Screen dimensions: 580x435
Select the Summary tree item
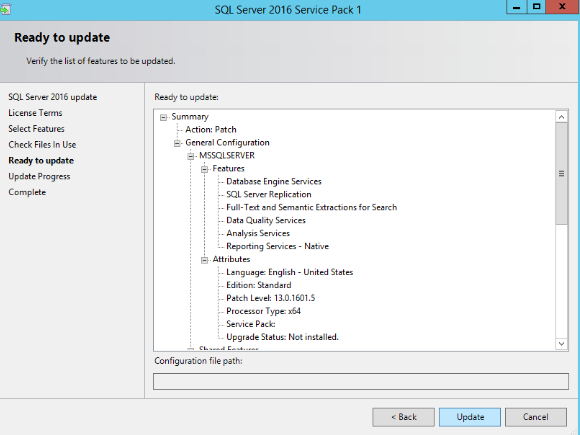click(x=190, y=117)
